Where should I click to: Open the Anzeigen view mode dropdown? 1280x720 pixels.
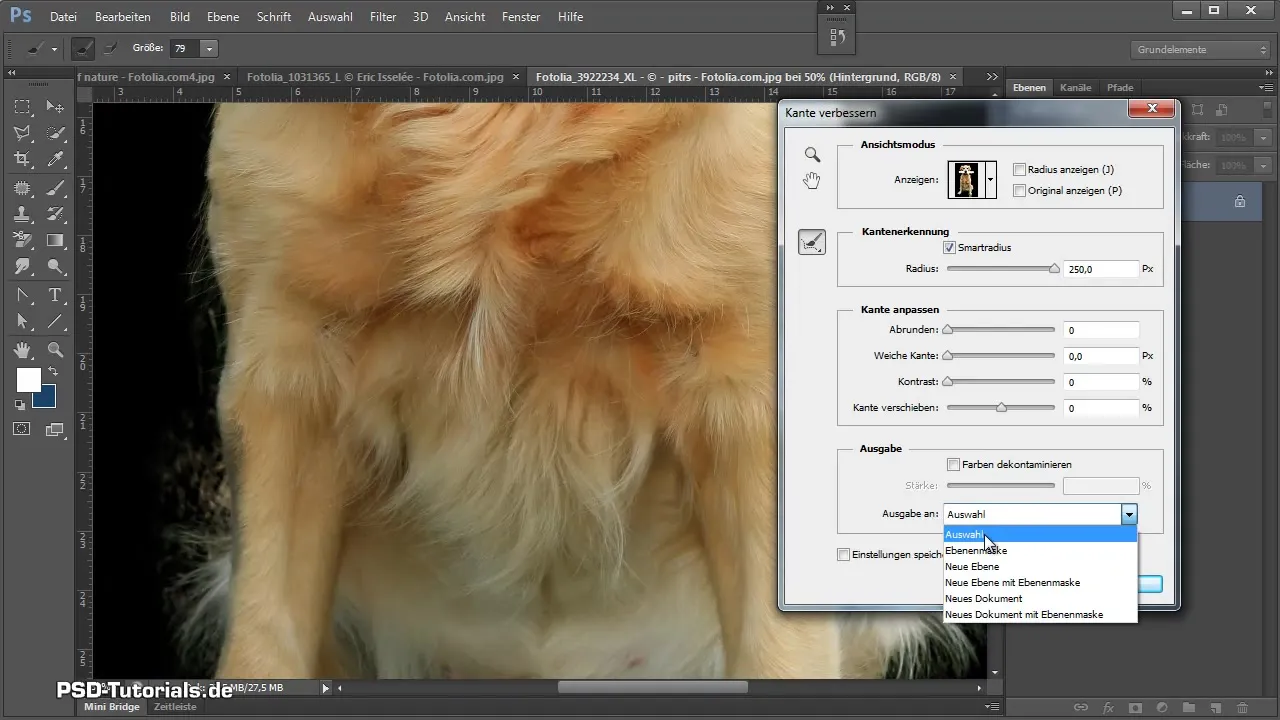coord(990,180)
